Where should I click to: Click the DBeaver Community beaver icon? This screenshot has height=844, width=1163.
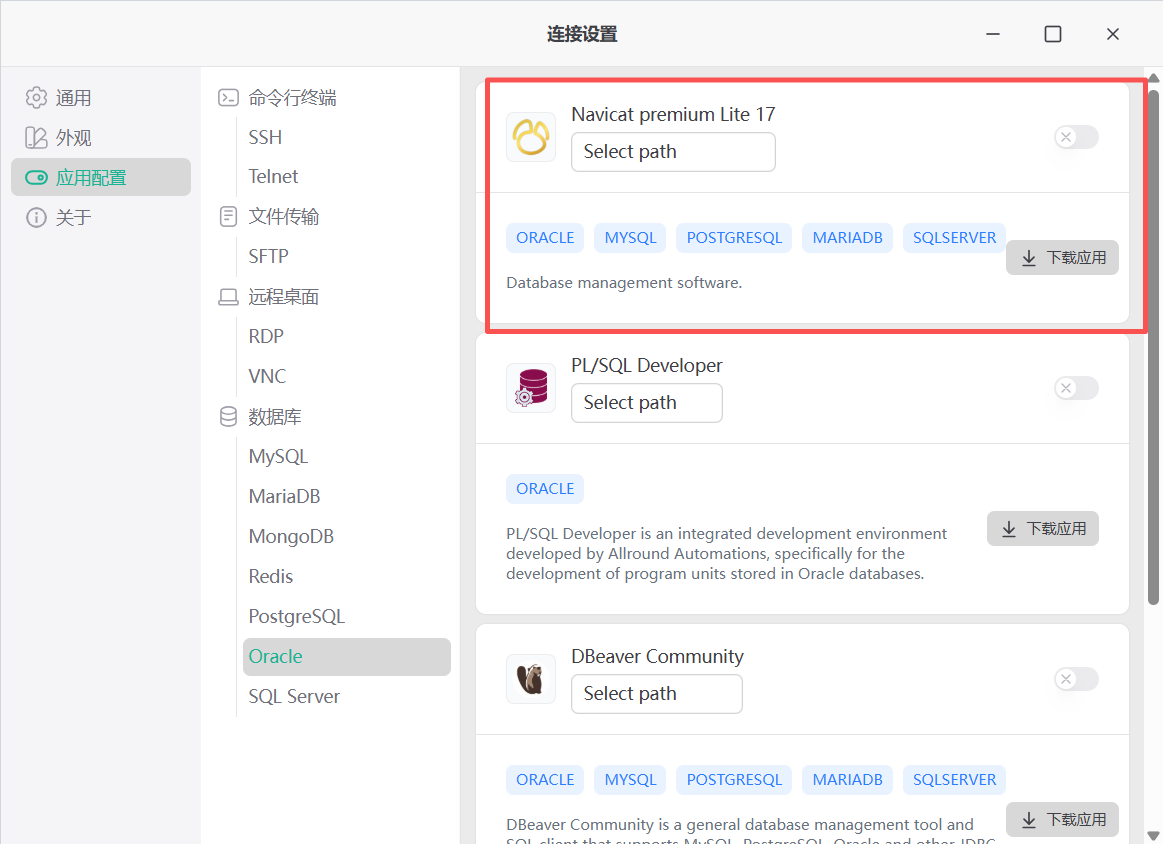[531, 679]
